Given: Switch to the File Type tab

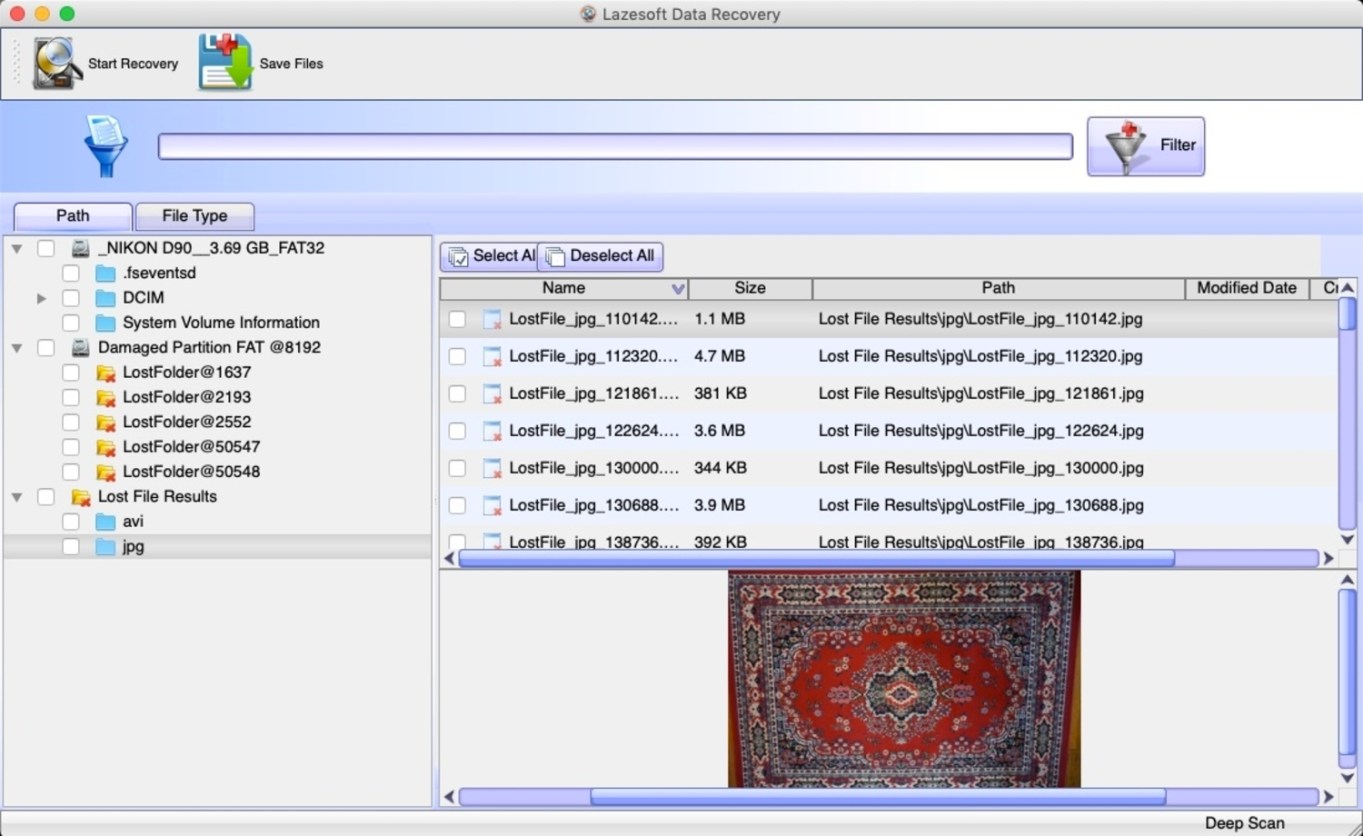Looking at the screenshot, I should pyautogui.click(x=194, y=216).
